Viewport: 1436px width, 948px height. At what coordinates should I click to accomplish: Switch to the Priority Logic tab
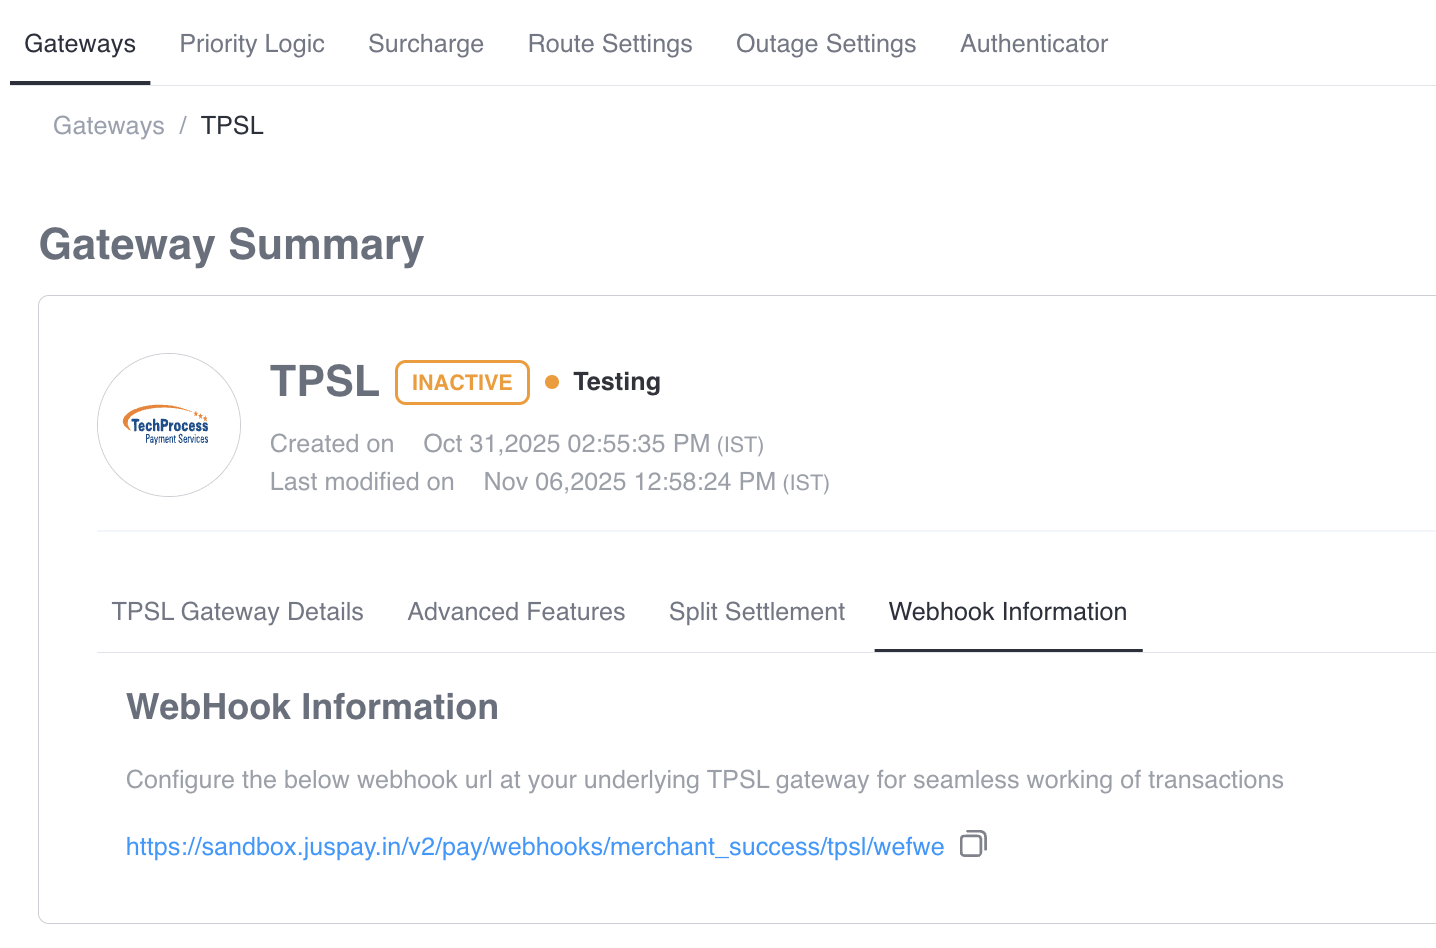252,44
